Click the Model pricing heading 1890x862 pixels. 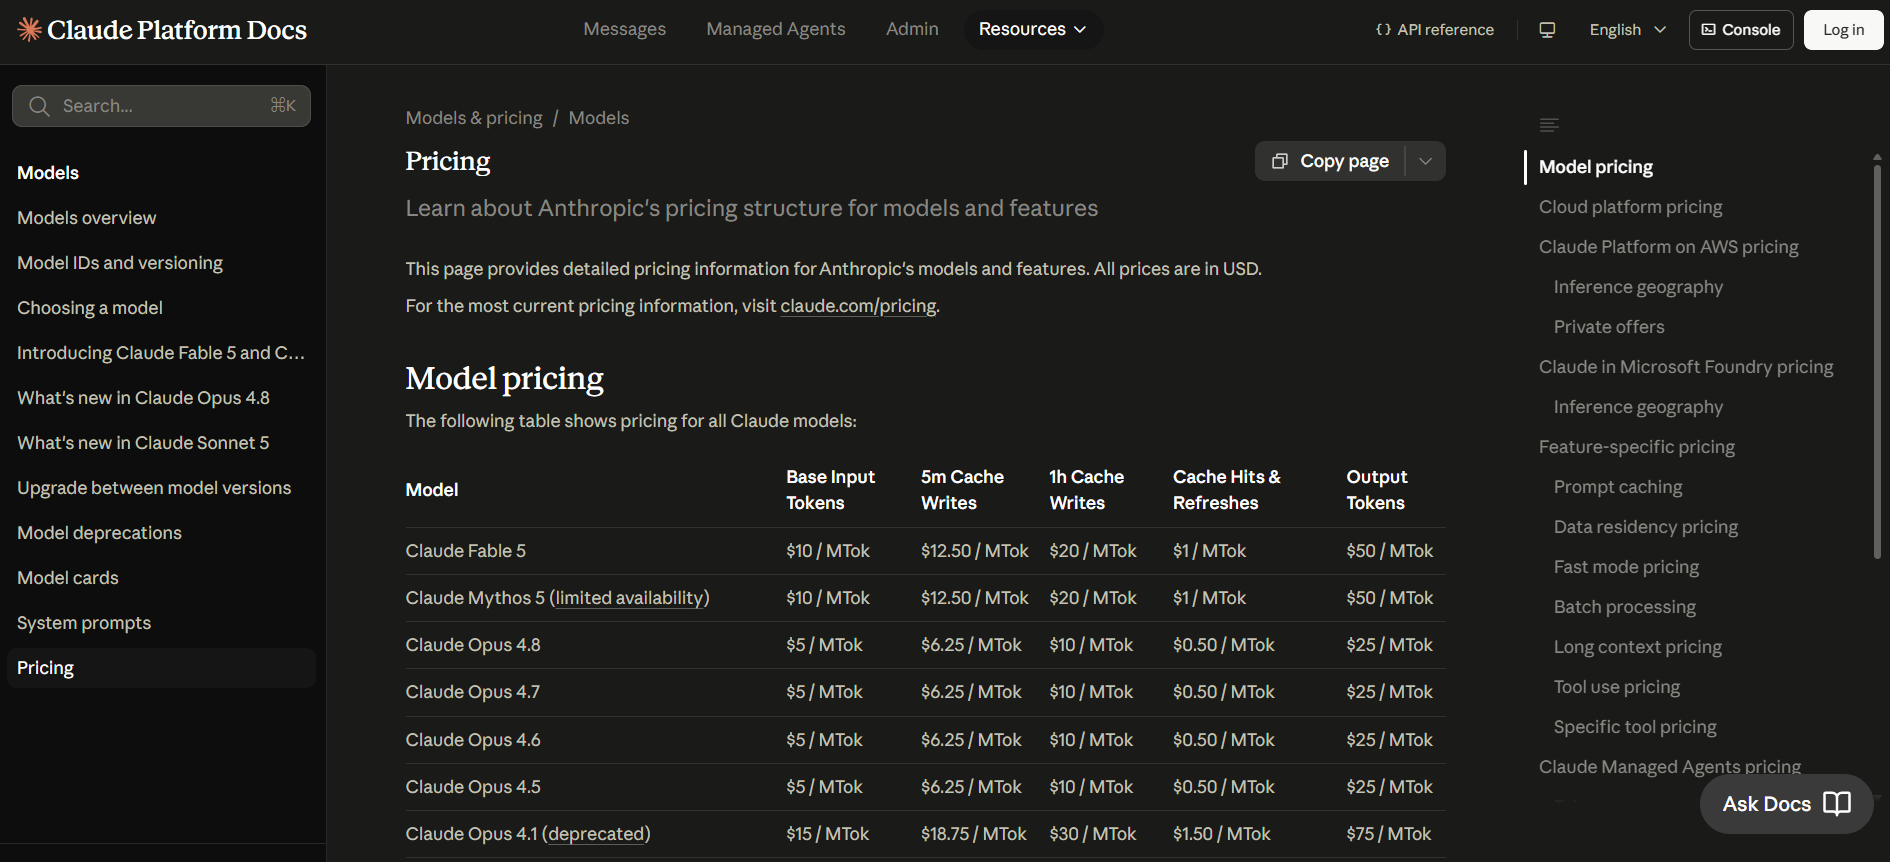pyautogui.click(x=504, y=378)
